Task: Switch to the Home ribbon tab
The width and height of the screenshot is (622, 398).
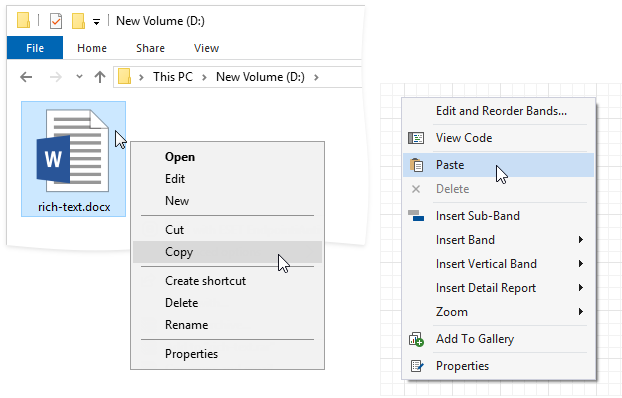Action: coord(92,48)
